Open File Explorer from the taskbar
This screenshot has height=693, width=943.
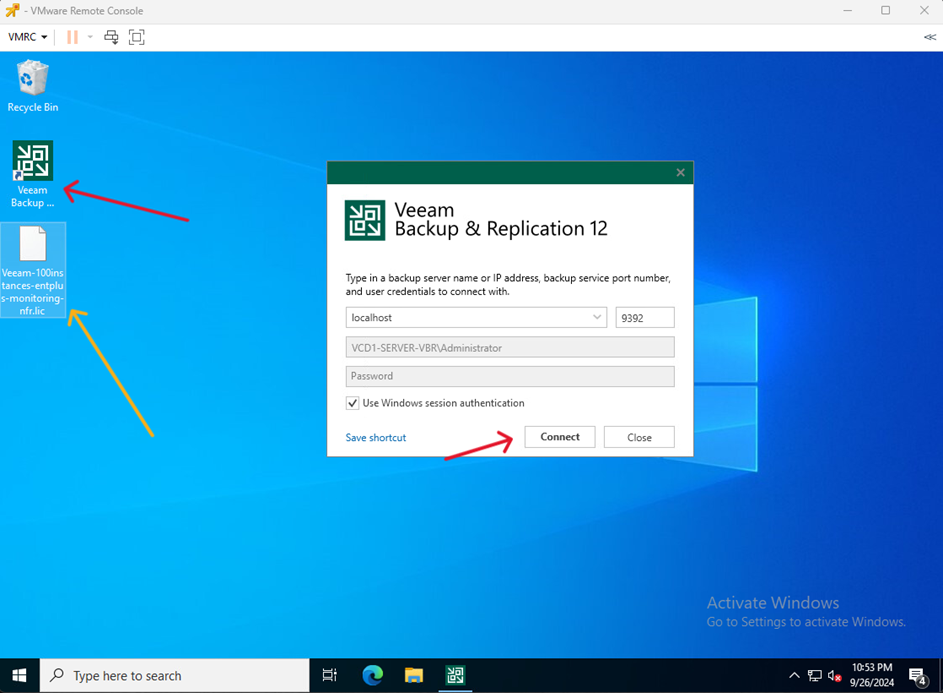click(413, 676)
